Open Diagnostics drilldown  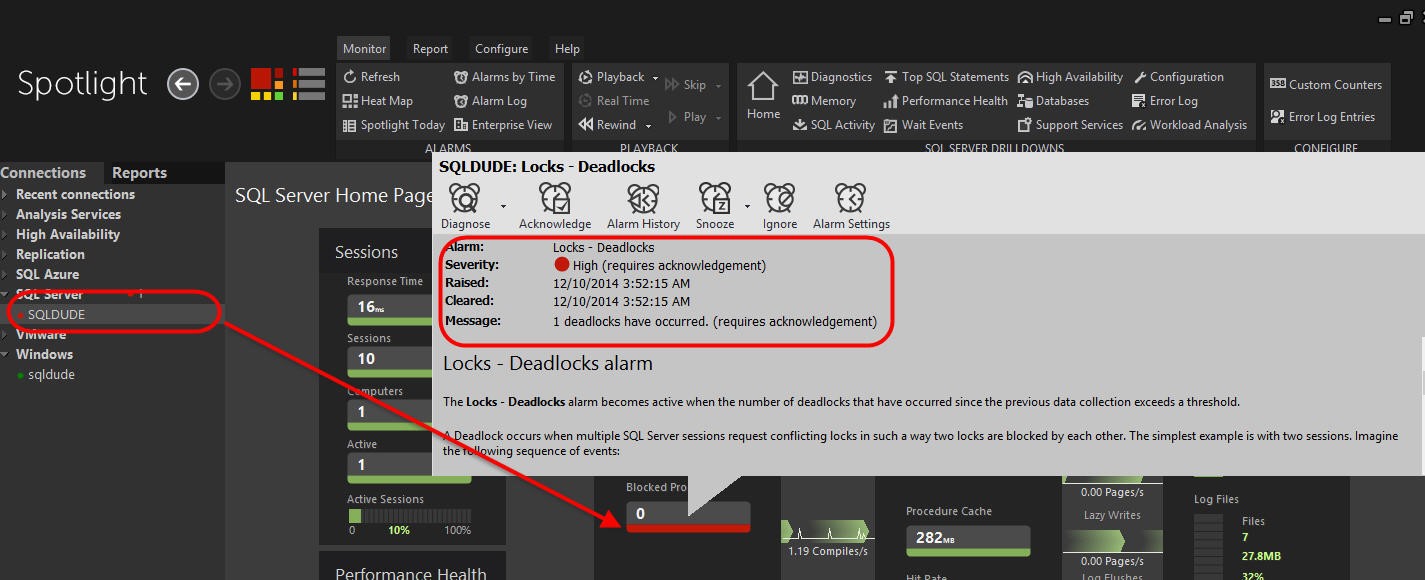[832, 77]
